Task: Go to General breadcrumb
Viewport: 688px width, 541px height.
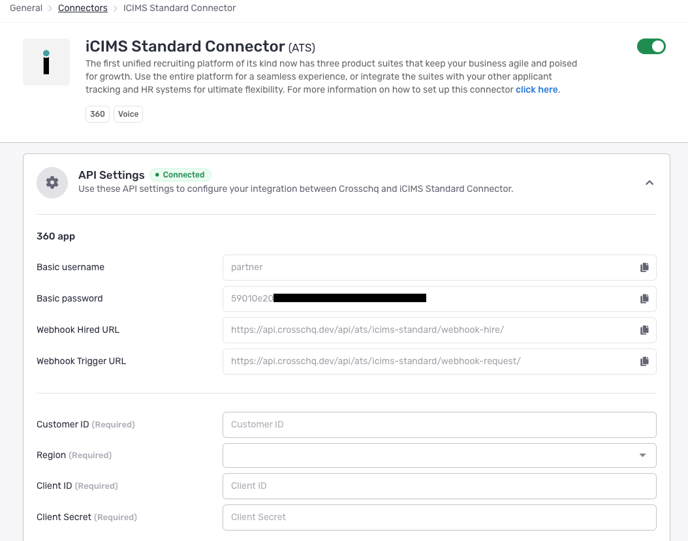Action: 26,8
